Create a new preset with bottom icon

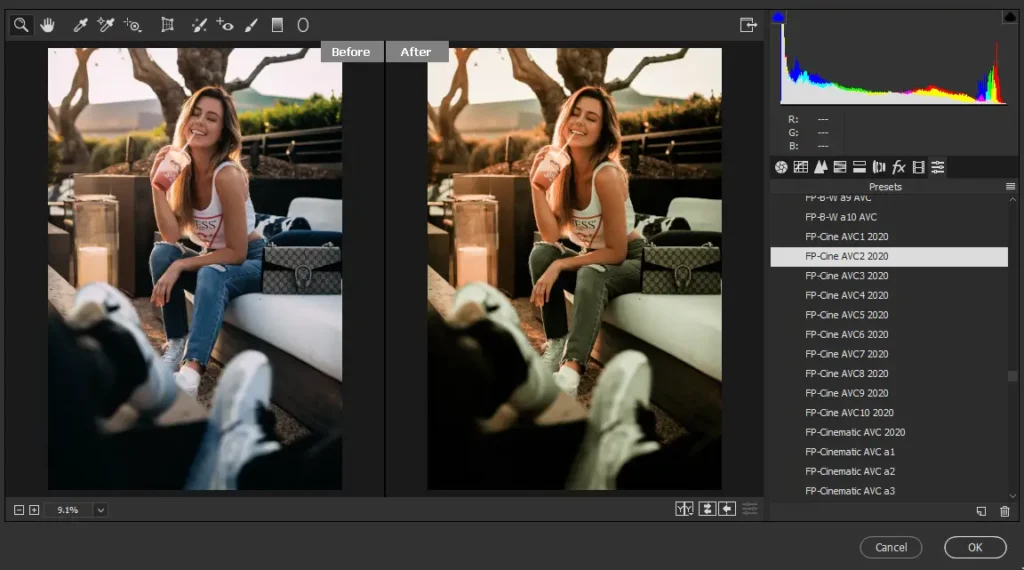tap(981, 511)
